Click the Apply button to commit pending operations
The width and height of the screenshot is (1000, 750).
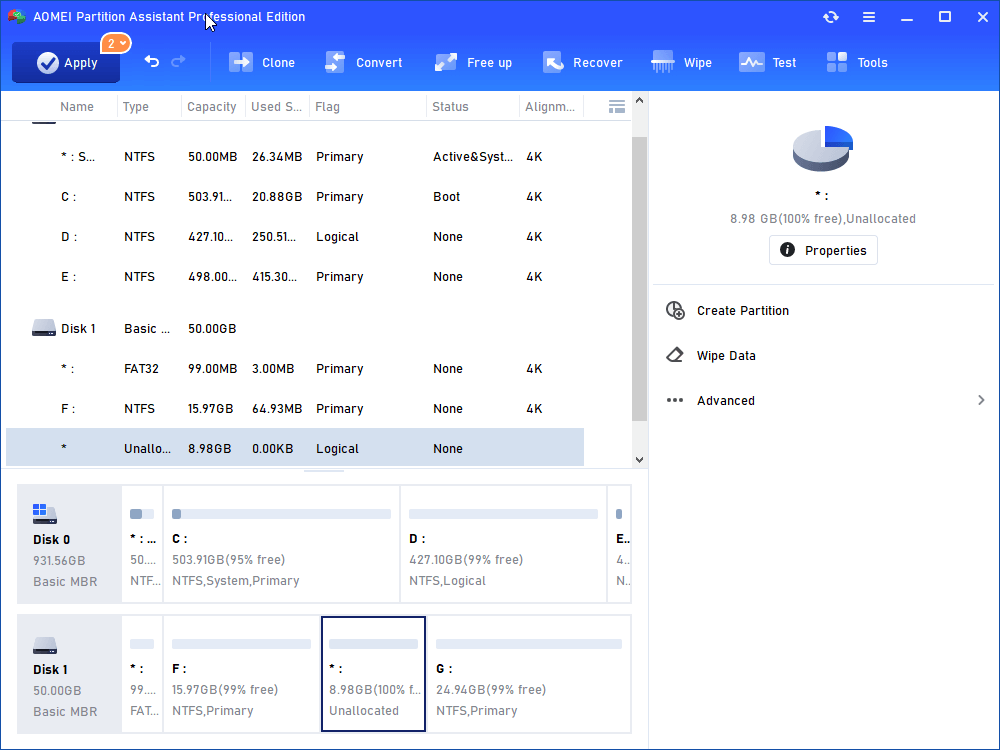[x=66, y=62]
